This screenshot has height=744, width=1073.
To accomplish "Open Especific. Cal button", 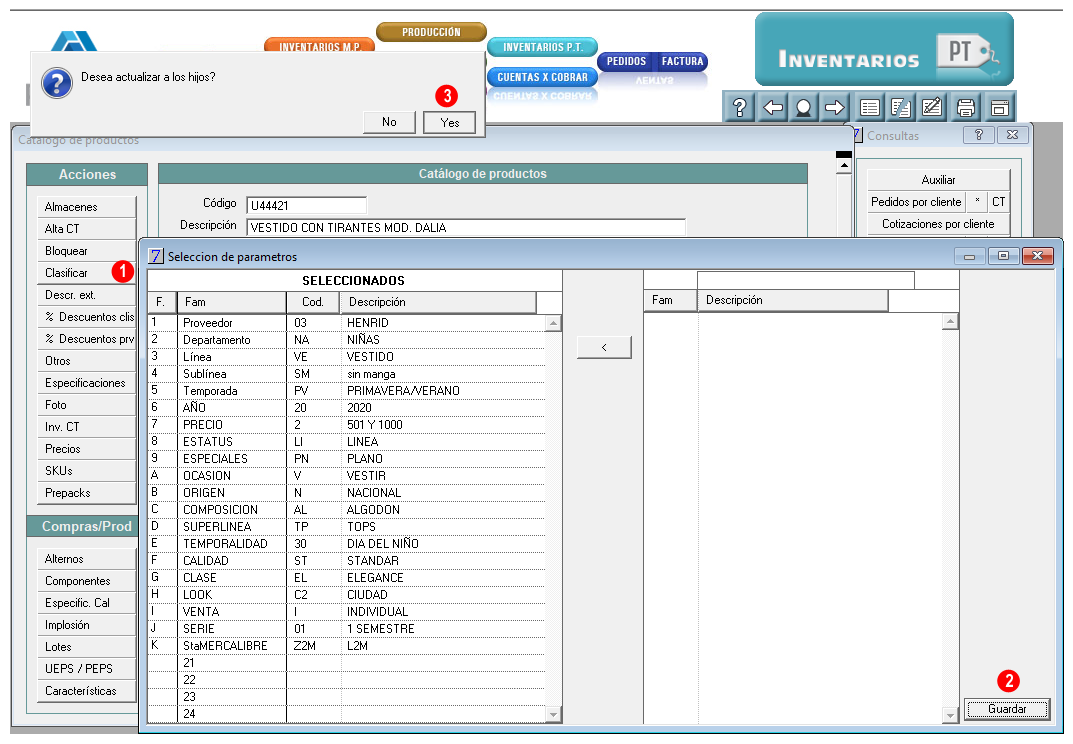I will pyautogui.click(x=86, y=602).
